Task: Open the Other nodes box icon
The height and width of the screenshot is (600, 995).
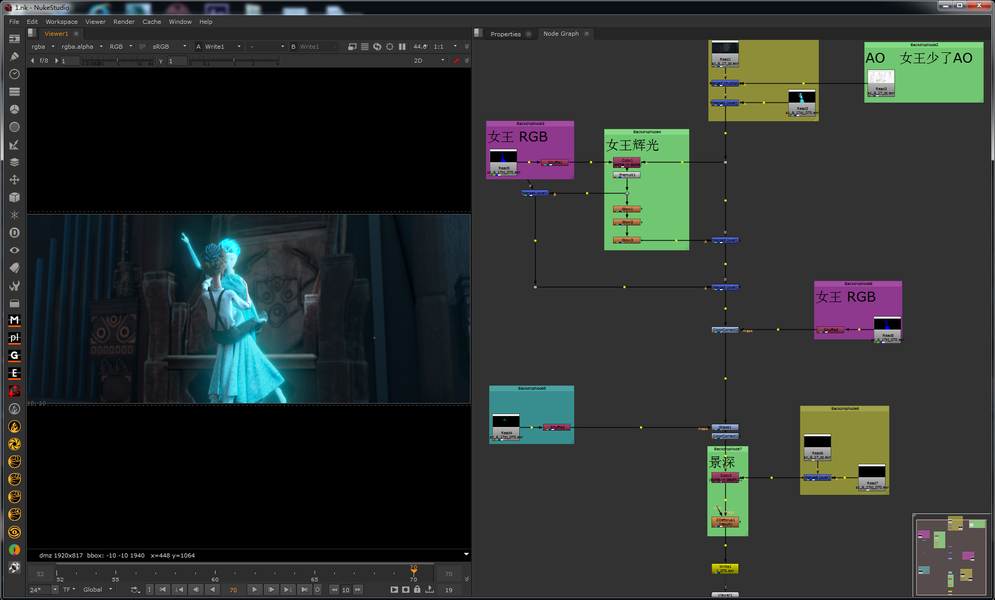Action: (14, 303)
